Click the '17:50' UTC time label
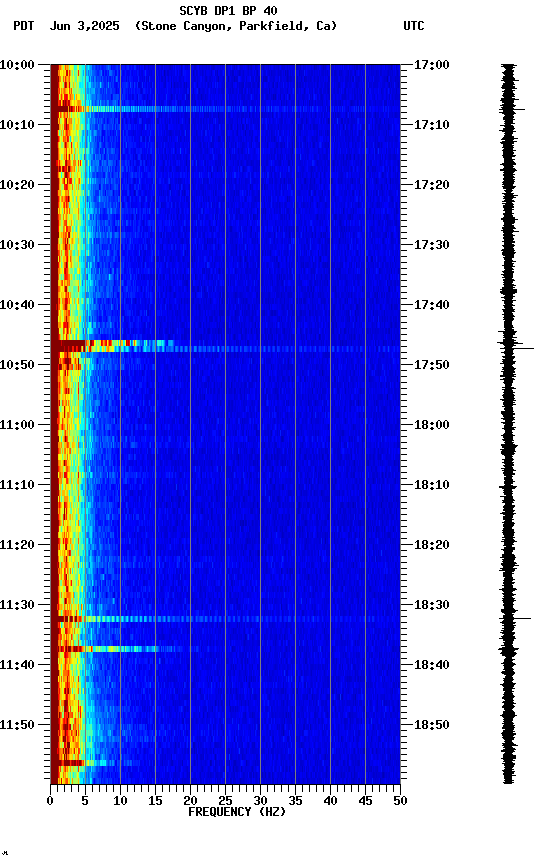 point(432,365)
